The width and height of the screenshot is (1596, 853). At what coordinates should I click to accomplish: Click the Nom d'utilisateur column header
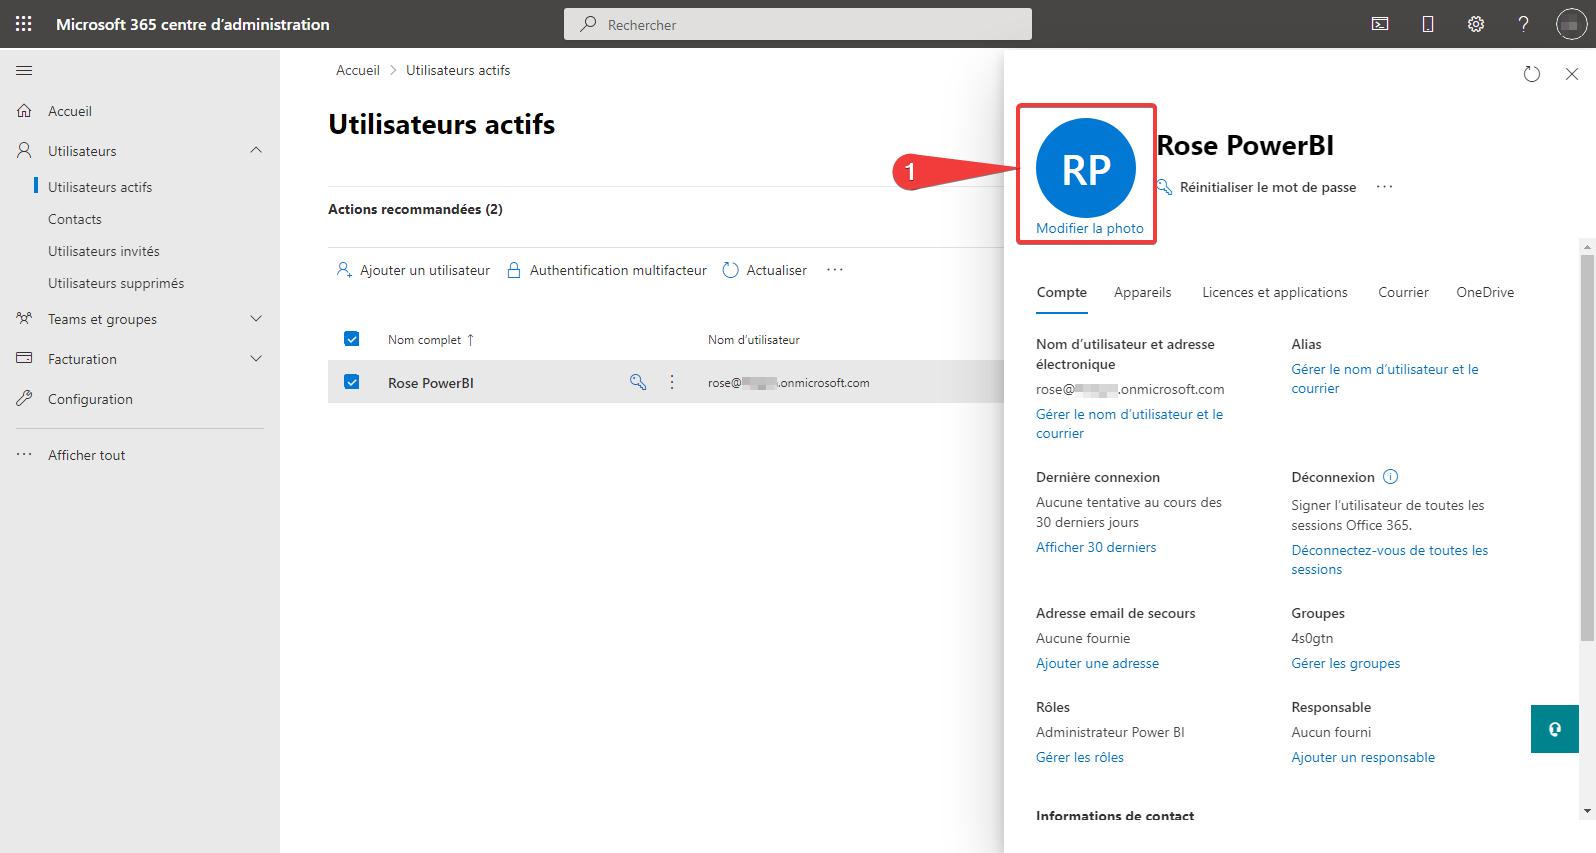click(x=754, y=340)
